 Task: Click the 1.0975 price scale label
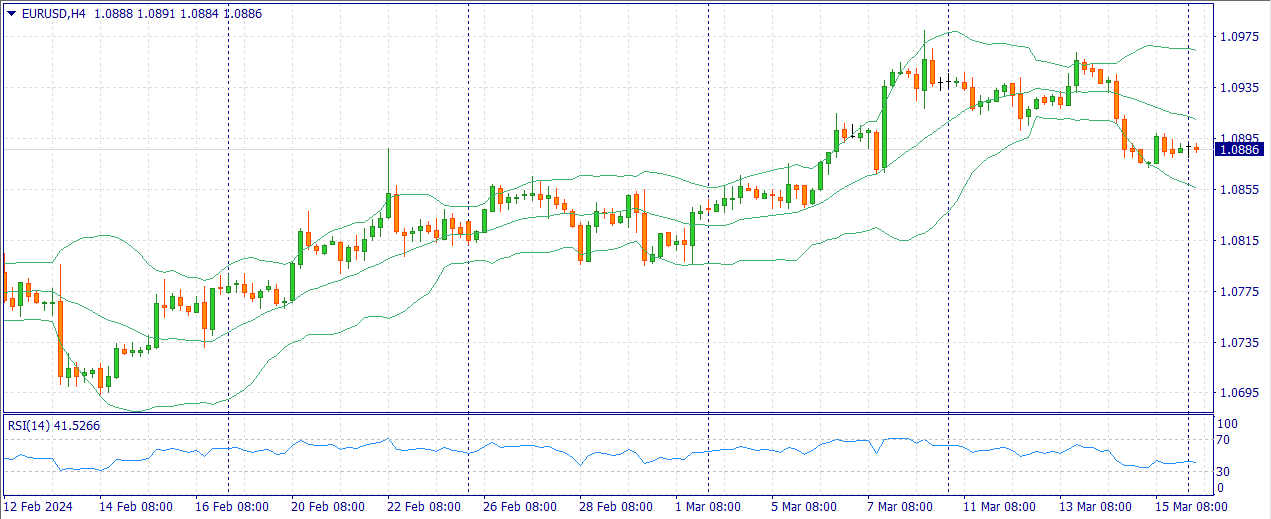click(1238, 37)
